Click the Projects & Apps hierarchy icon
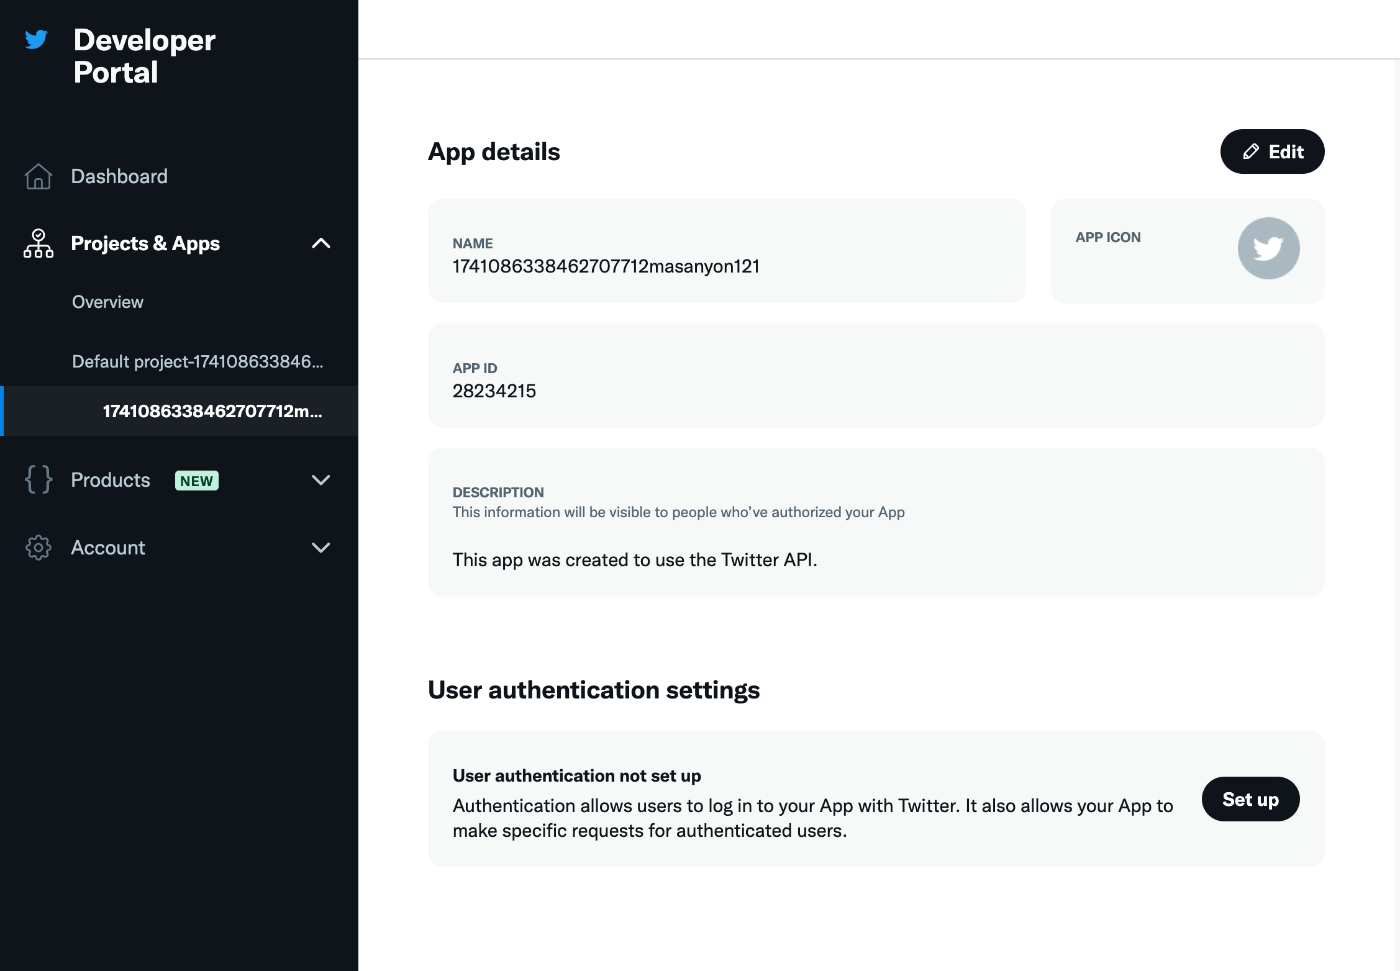The height and width of the screenshot is (971, 1400). 38,243
